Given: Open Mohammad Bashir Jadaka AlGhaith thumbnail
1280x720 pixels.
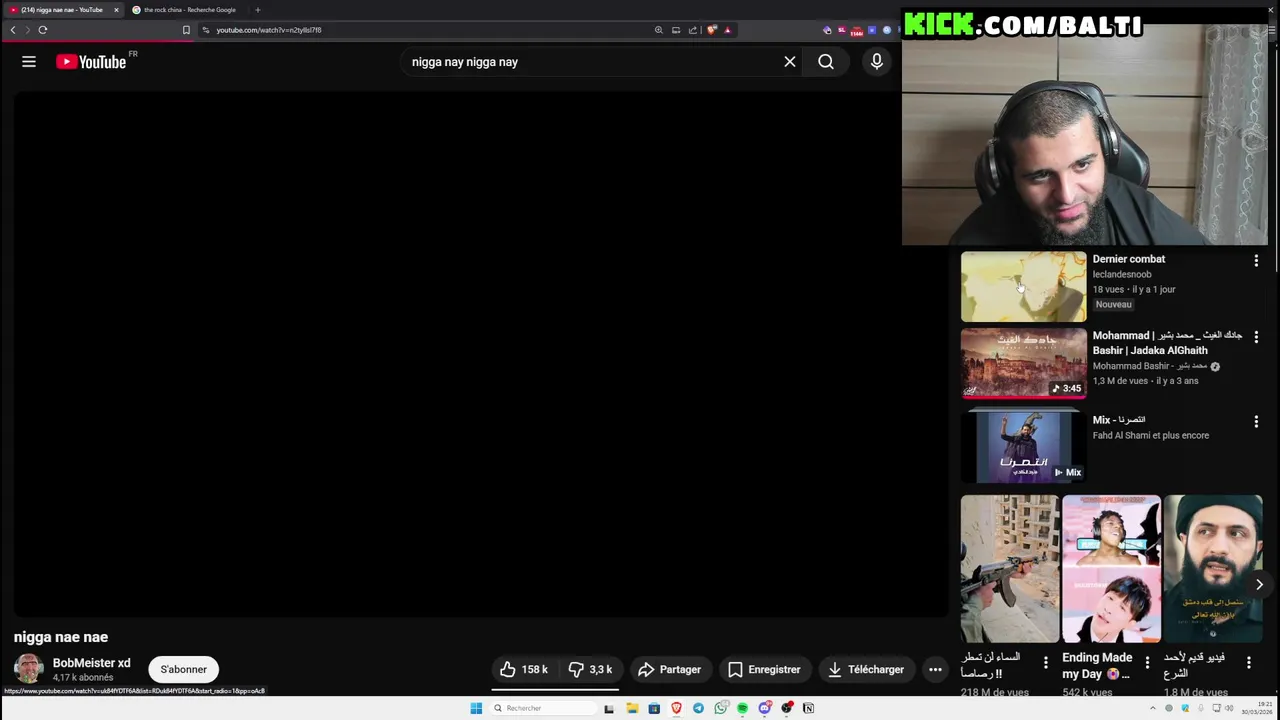Looking at the screenshot, I should pos(1023,363).
